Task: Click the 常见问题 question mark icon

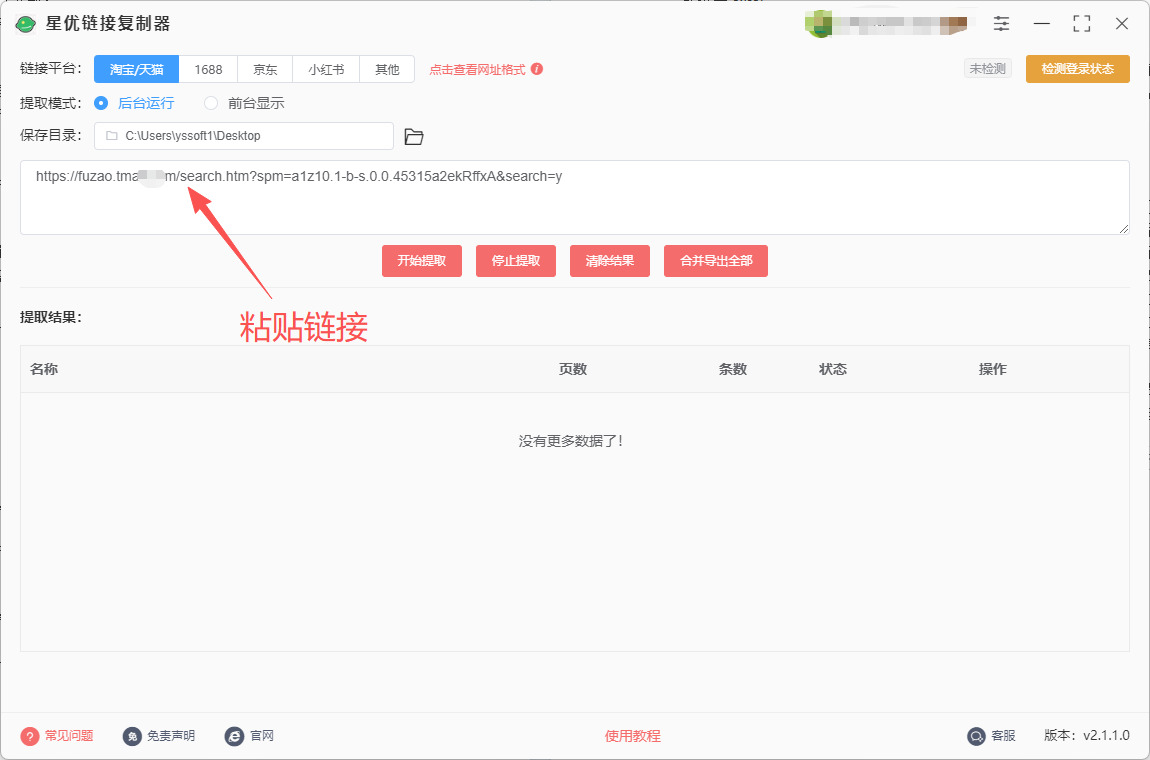Action: pos(29,736)
